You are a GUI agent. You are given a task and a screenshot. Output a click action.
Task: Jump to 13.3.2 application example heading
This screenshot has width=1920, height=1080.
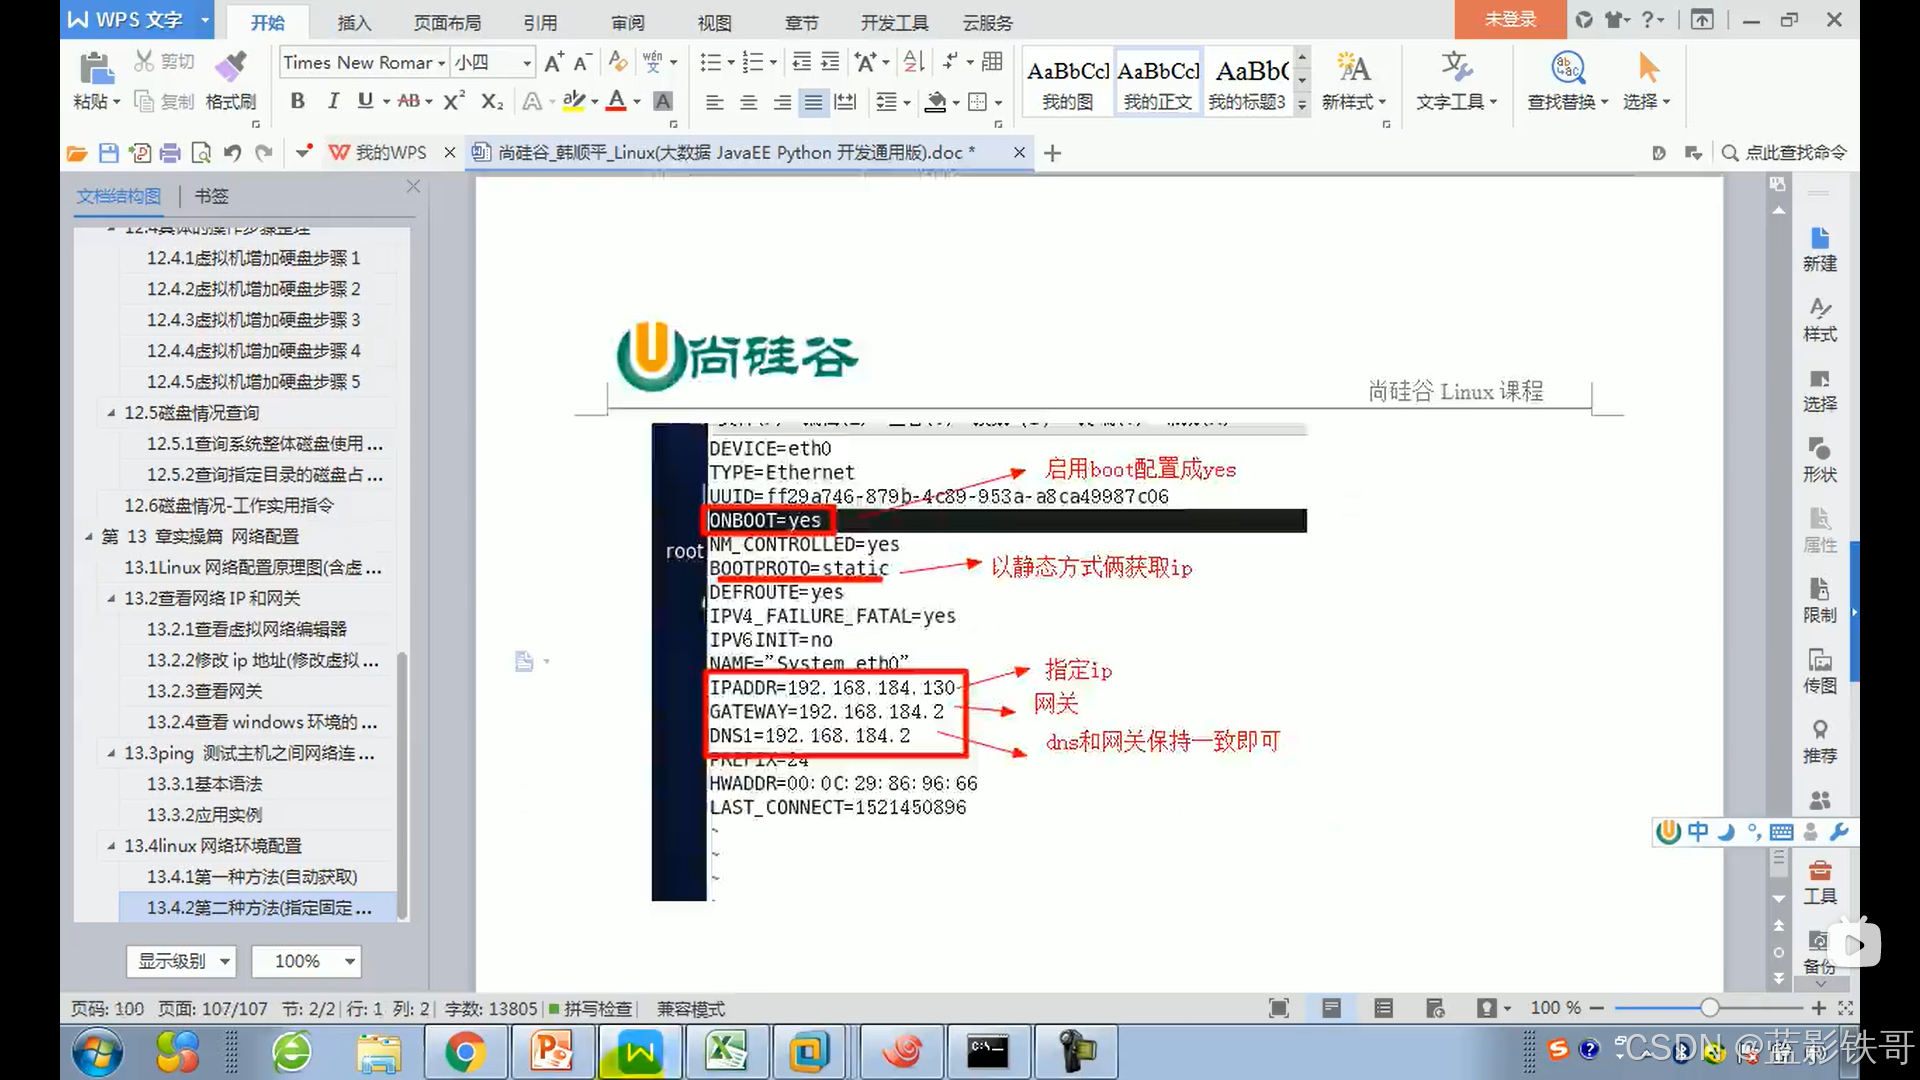tap(204, 815)
